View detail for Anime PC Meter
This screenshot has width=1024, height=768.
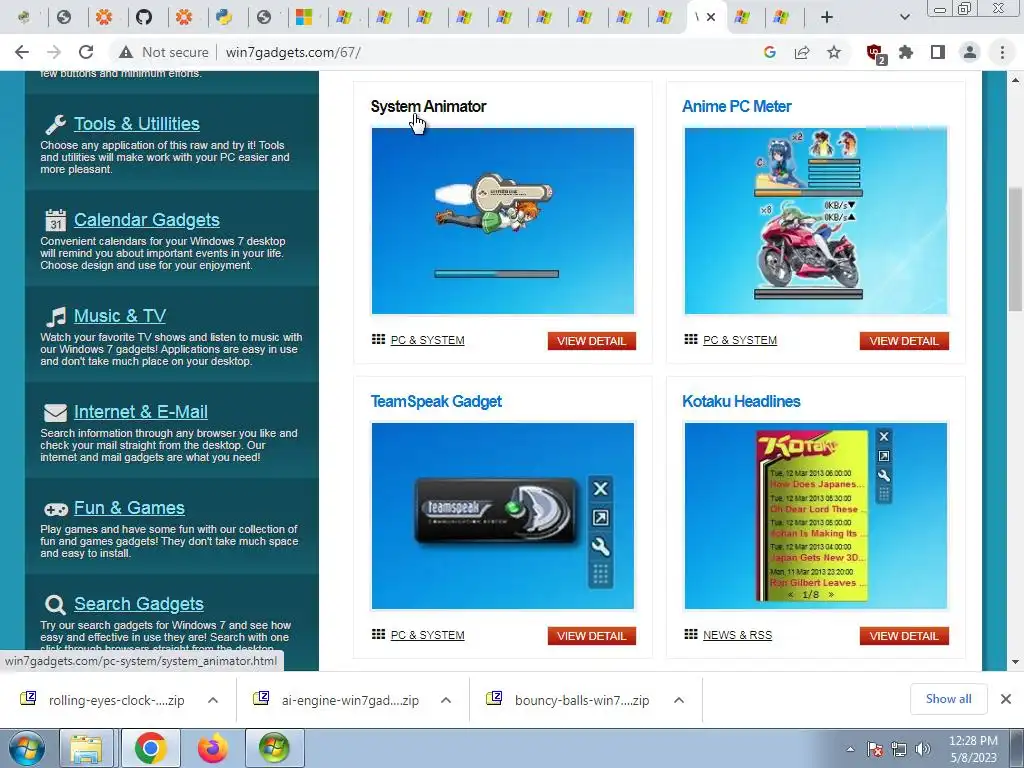pyautogui.click(x=904, y=341)
